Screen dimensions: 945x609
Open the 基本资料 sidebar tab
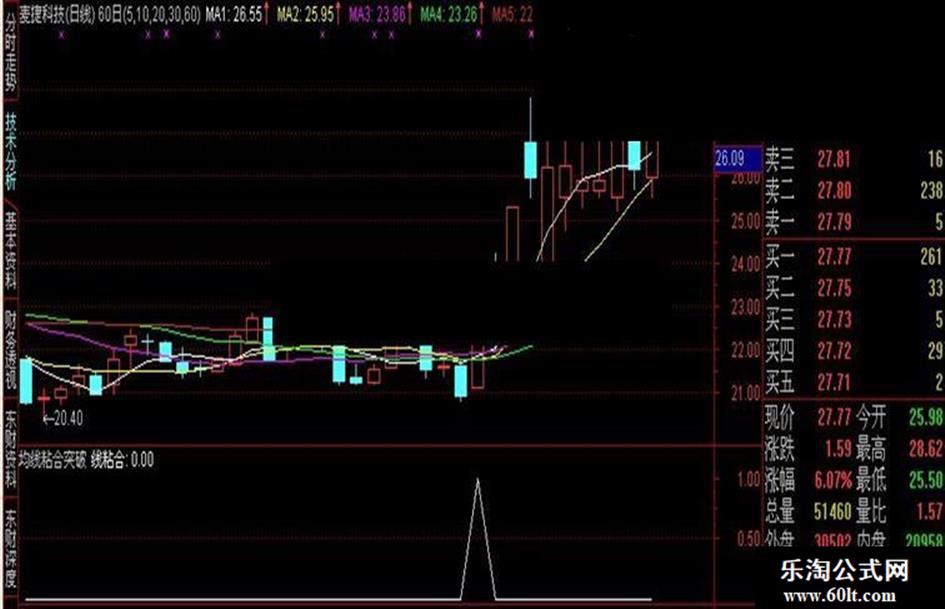coord(10,251)
